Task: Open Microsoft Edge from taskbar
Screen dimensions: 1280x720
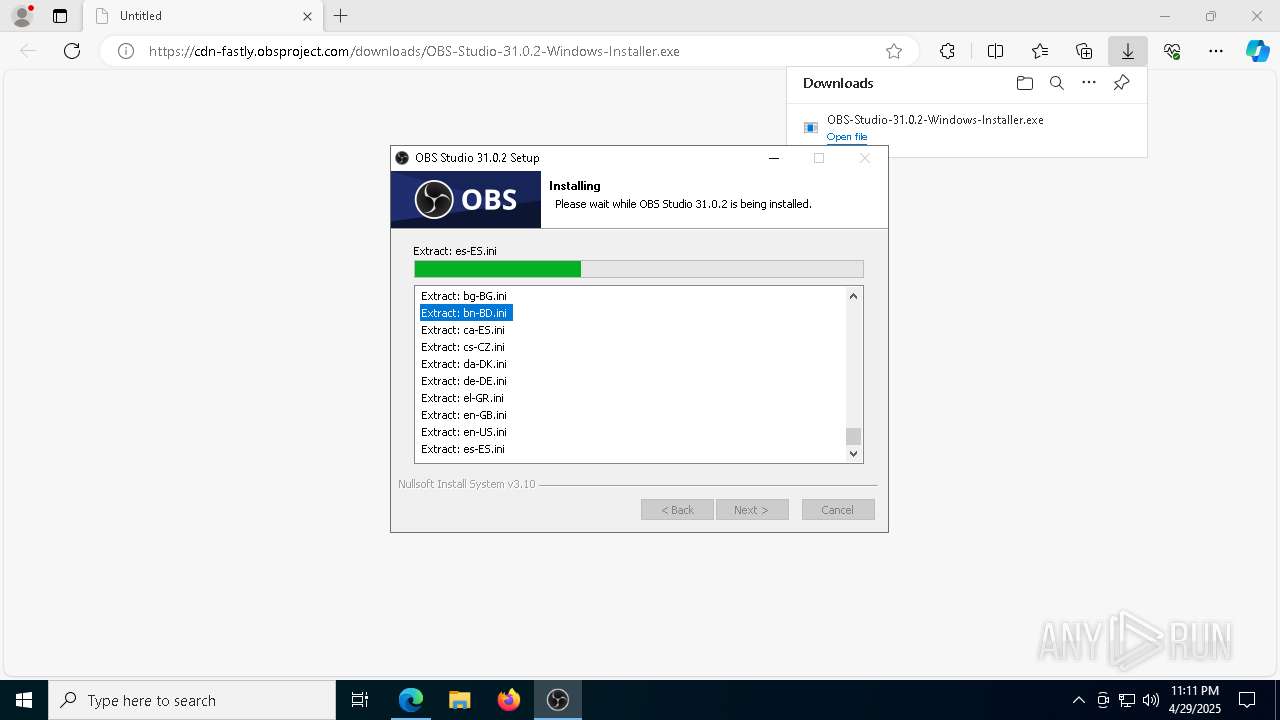Action: pyautogui.click(x=411, y=700)
